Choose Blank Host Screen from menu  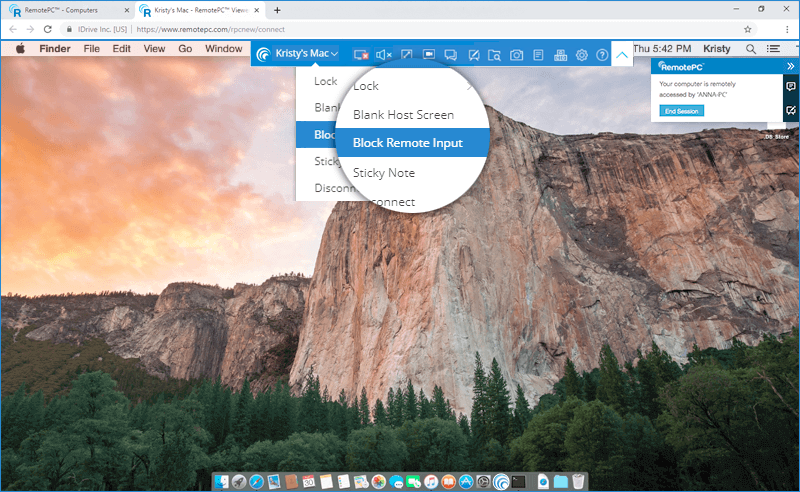(x=403, y=115)
